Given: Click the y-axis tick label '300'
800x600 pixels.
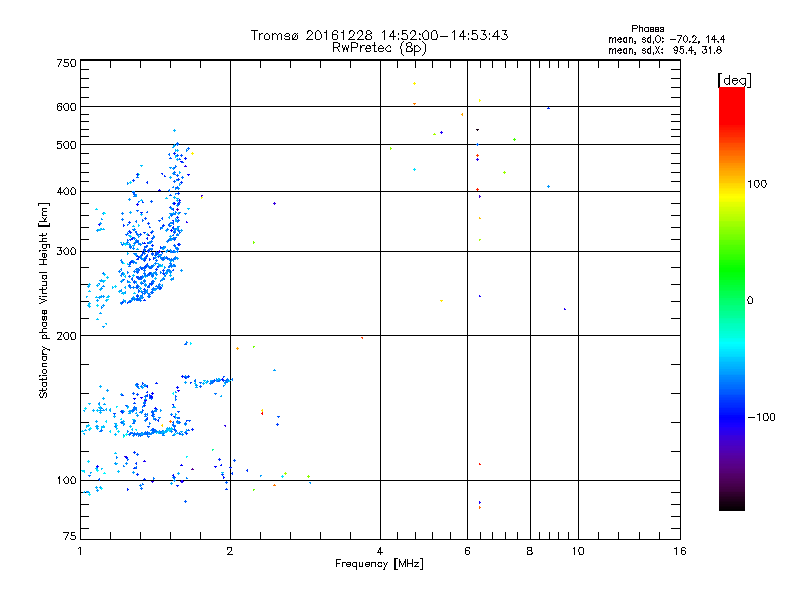Looking at the screenshot, I should (66, 252).
